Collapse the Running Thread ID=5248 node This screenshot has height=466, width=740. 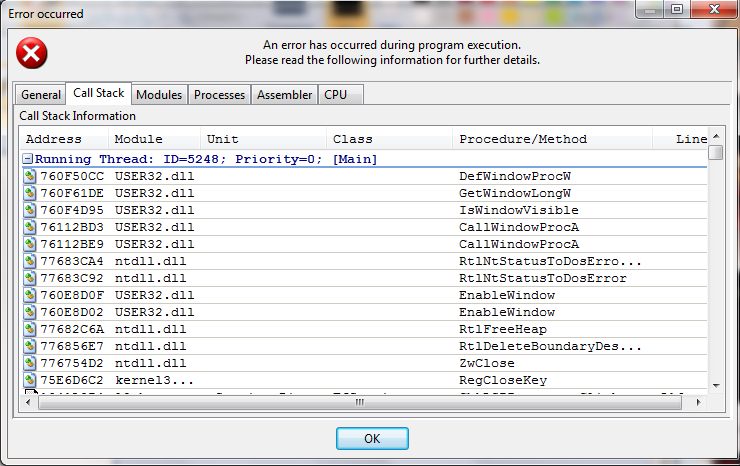[27, 159]
